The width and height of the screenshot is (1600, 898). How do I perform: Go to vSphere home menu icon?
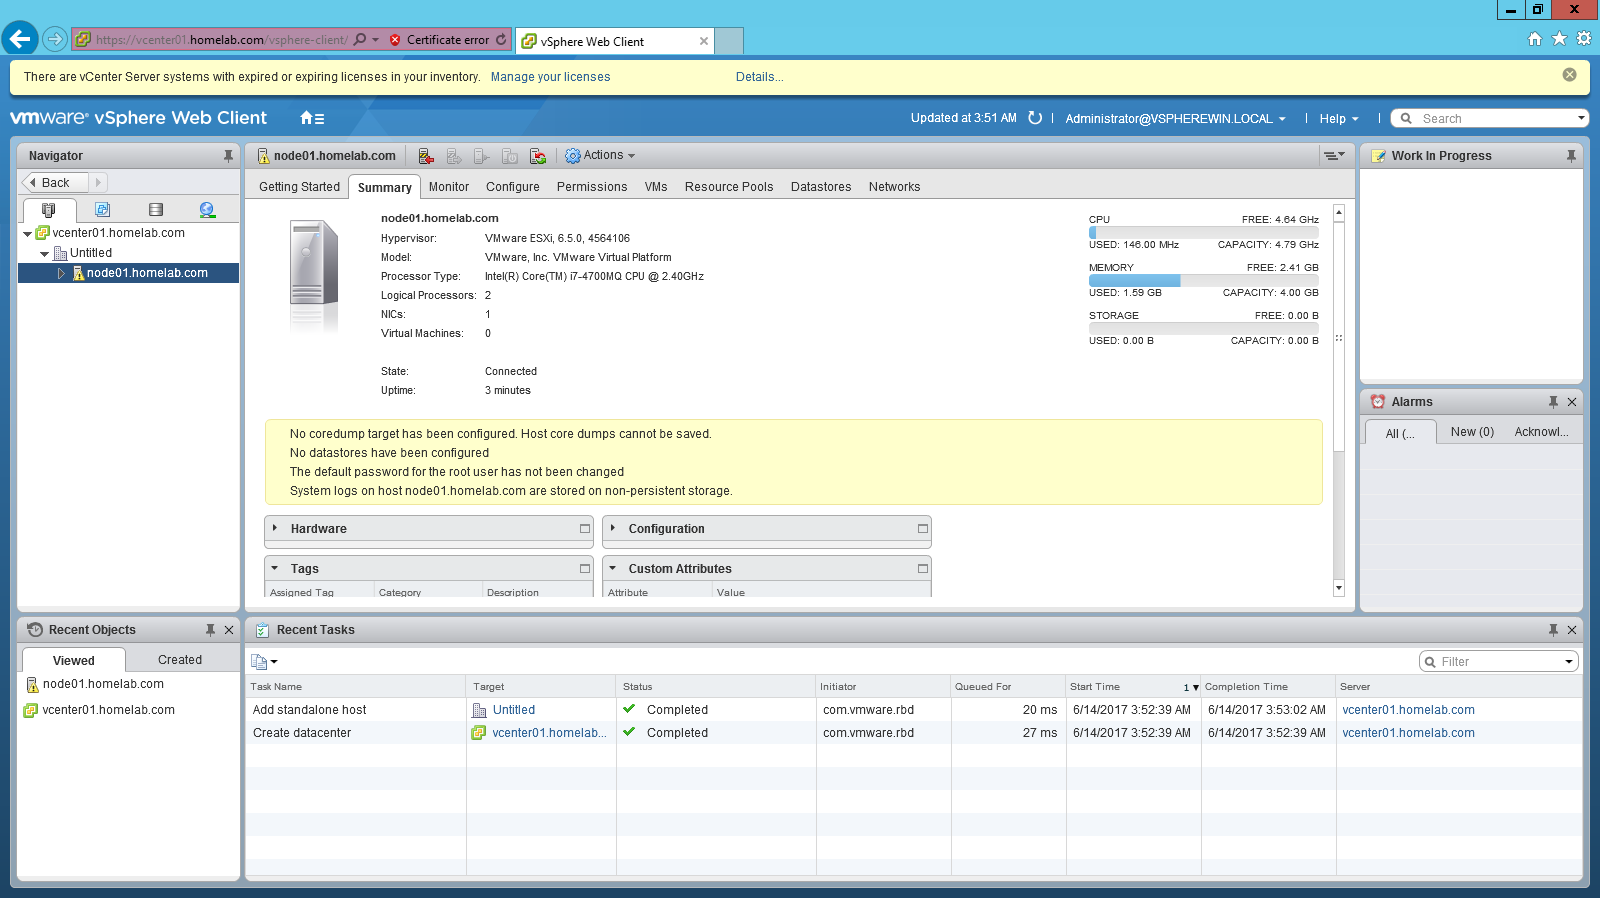[312, 118]
